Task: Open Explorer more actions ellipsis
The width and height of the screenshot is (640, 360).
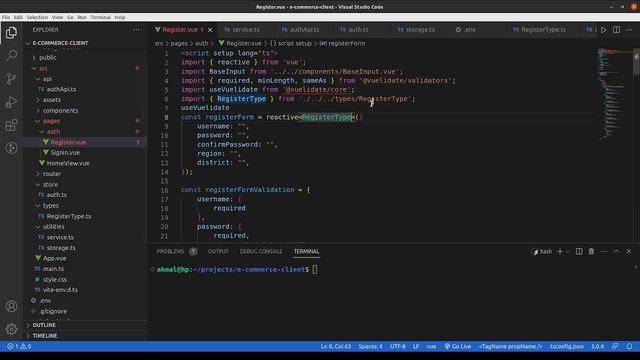Action: (x=136, y=30)
